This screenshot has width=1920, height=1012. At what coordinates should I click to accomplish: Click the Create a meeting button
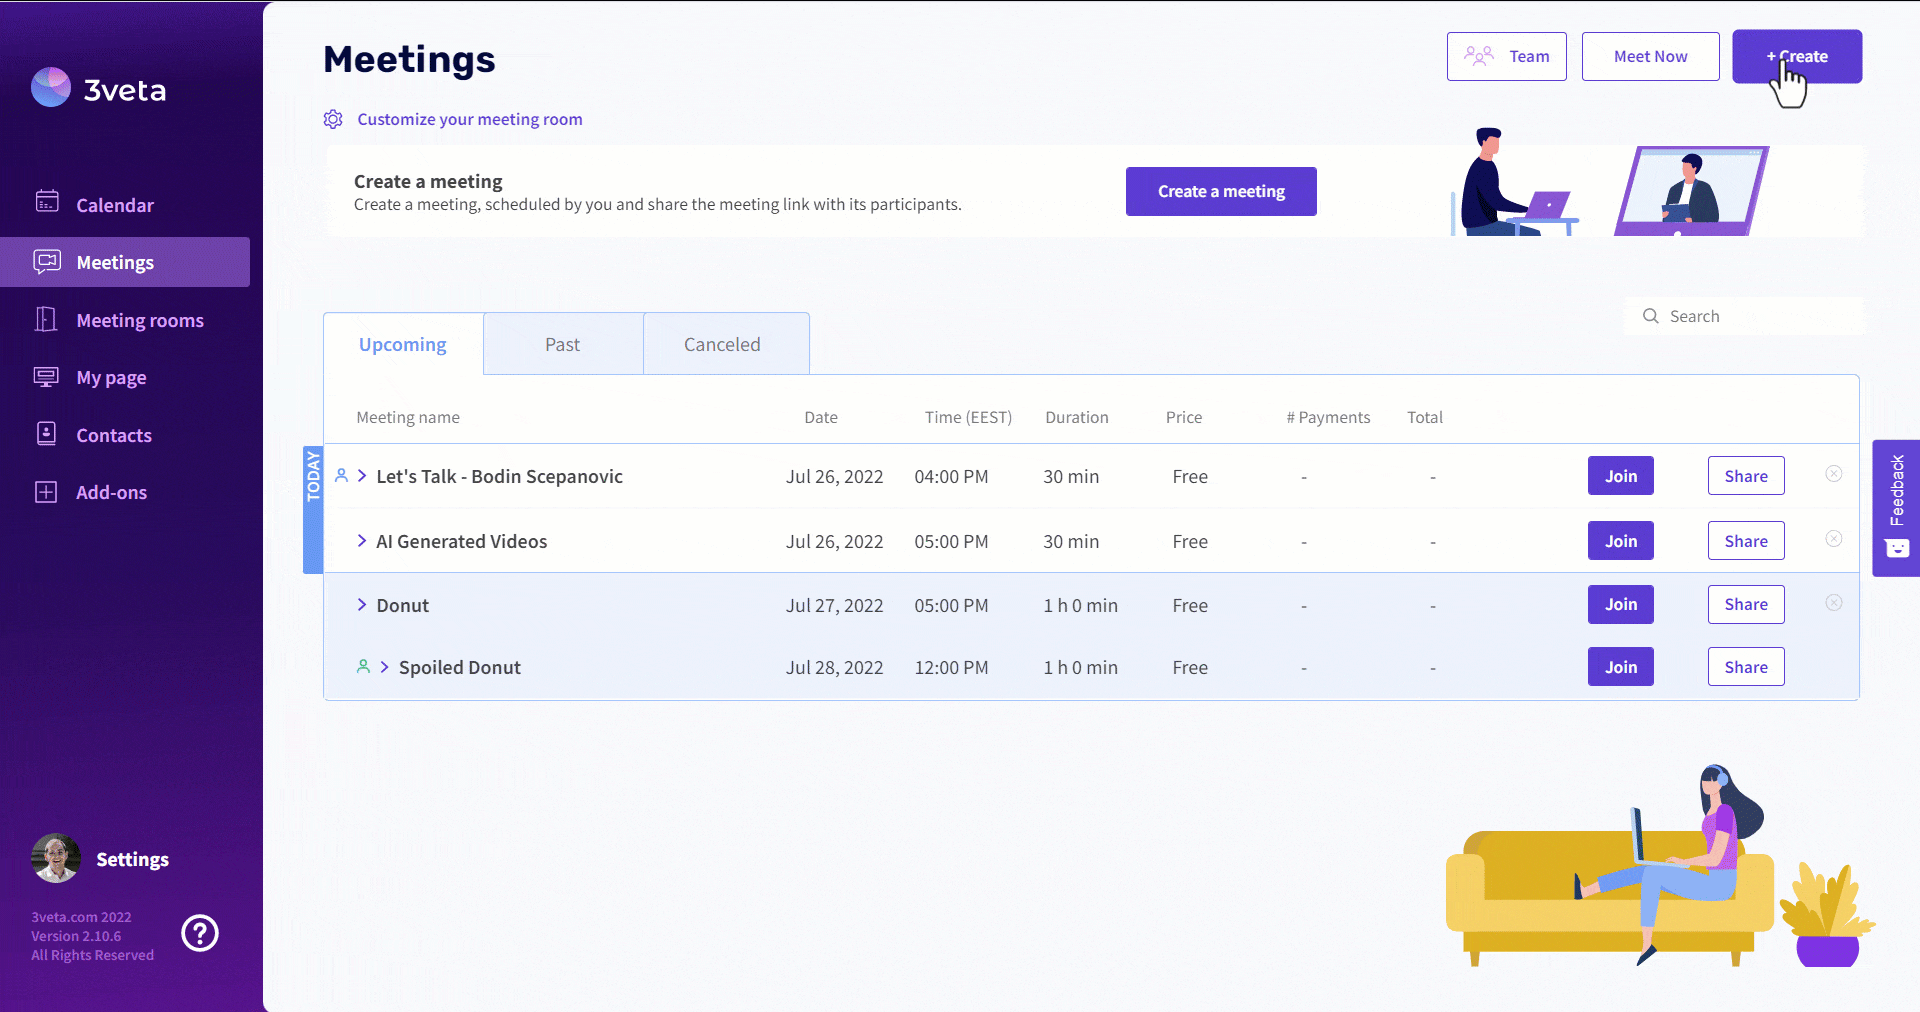pos(1221,191)
